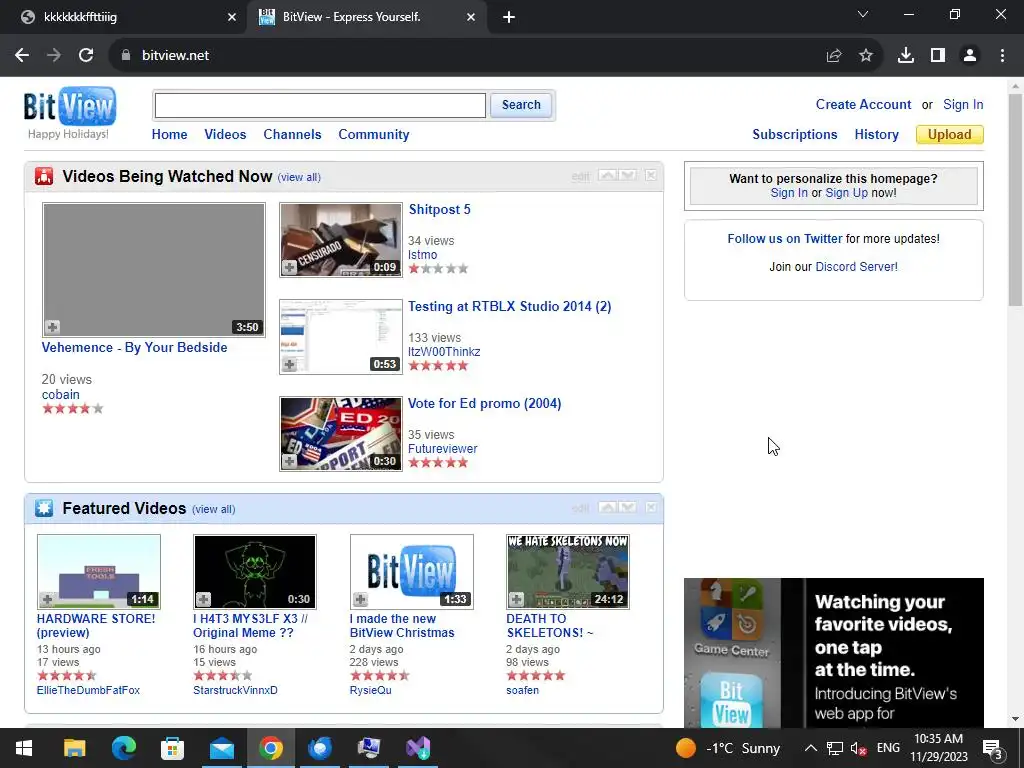Click the blue Featured Videos star icon

(x=44, y=508)
